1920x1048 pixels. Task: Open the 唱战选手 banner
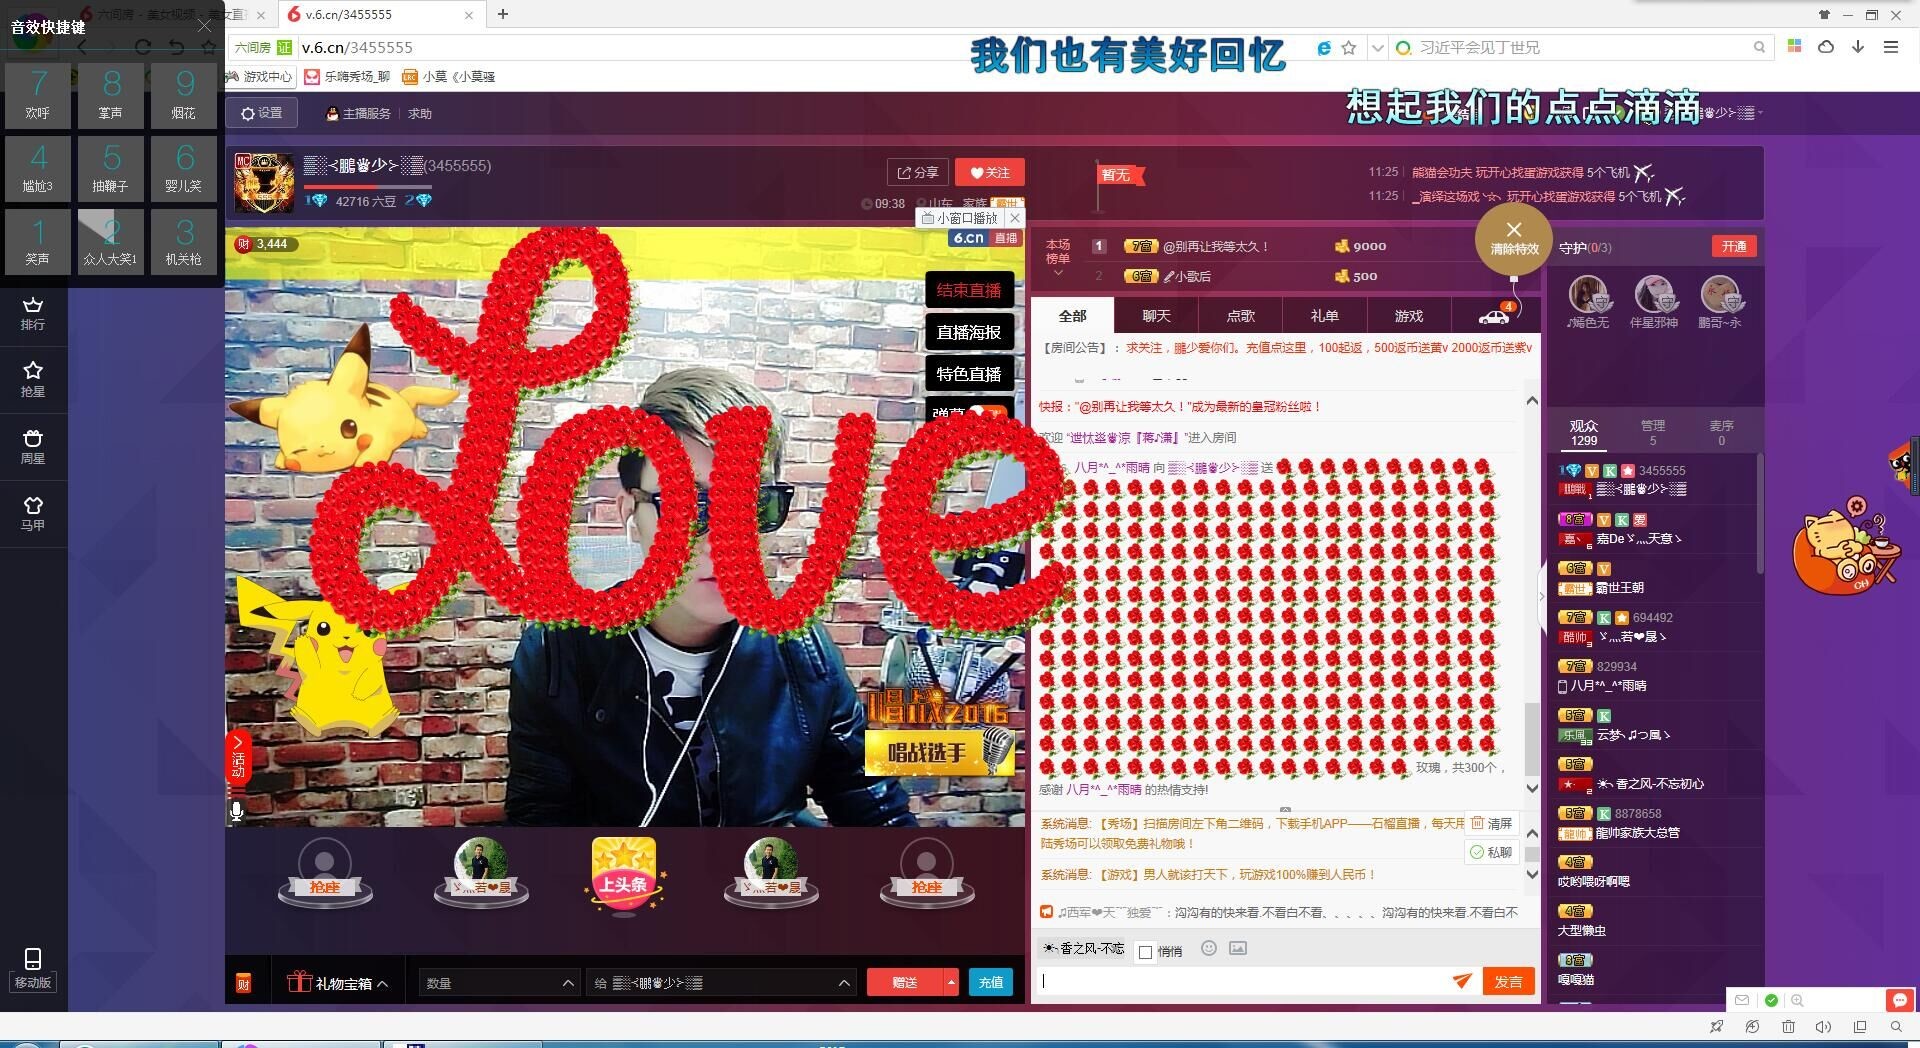point(940,753)
